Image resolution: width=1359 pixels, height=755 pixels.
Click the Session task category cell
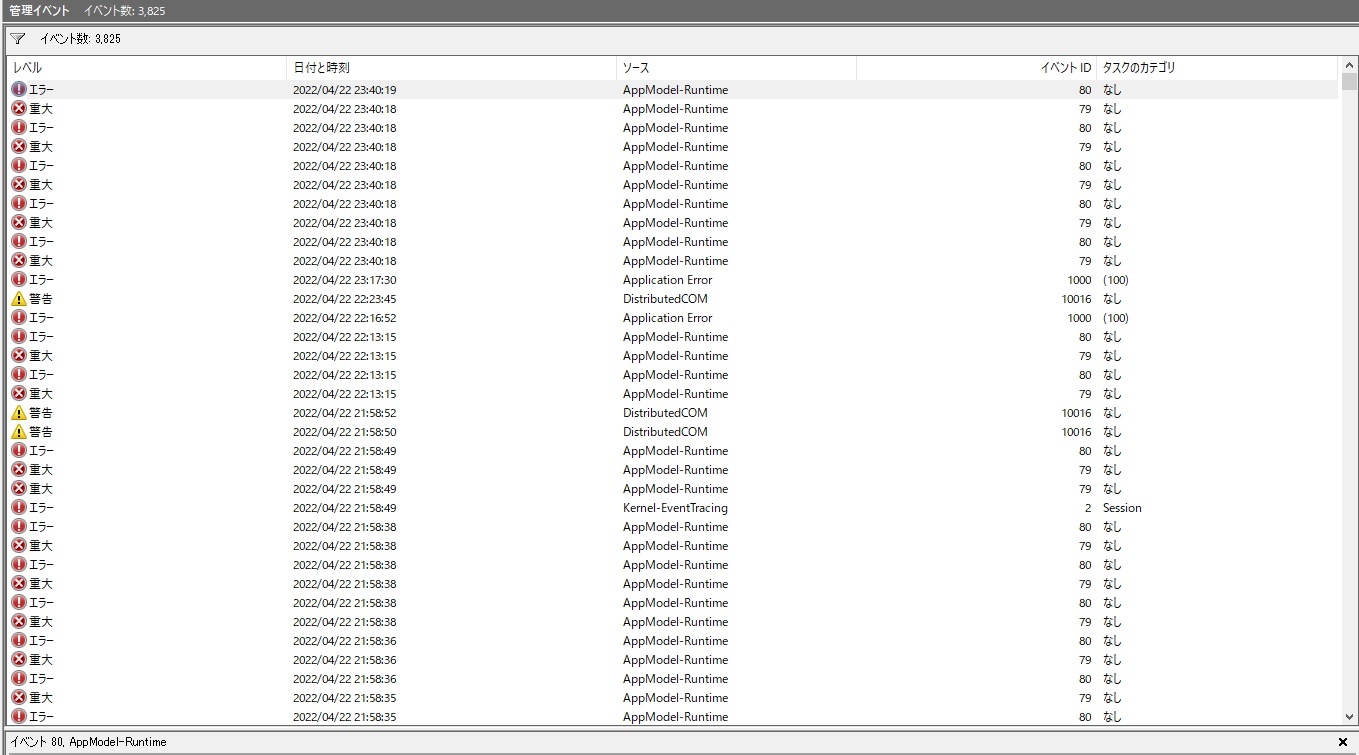[x=1122, y=508]
